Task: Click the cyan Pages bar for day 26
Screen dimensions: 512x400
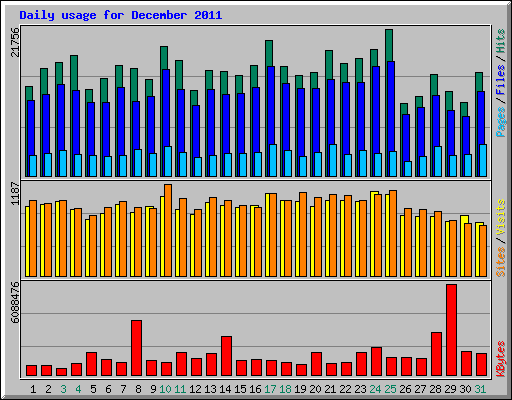Action: tap(408, 169)
